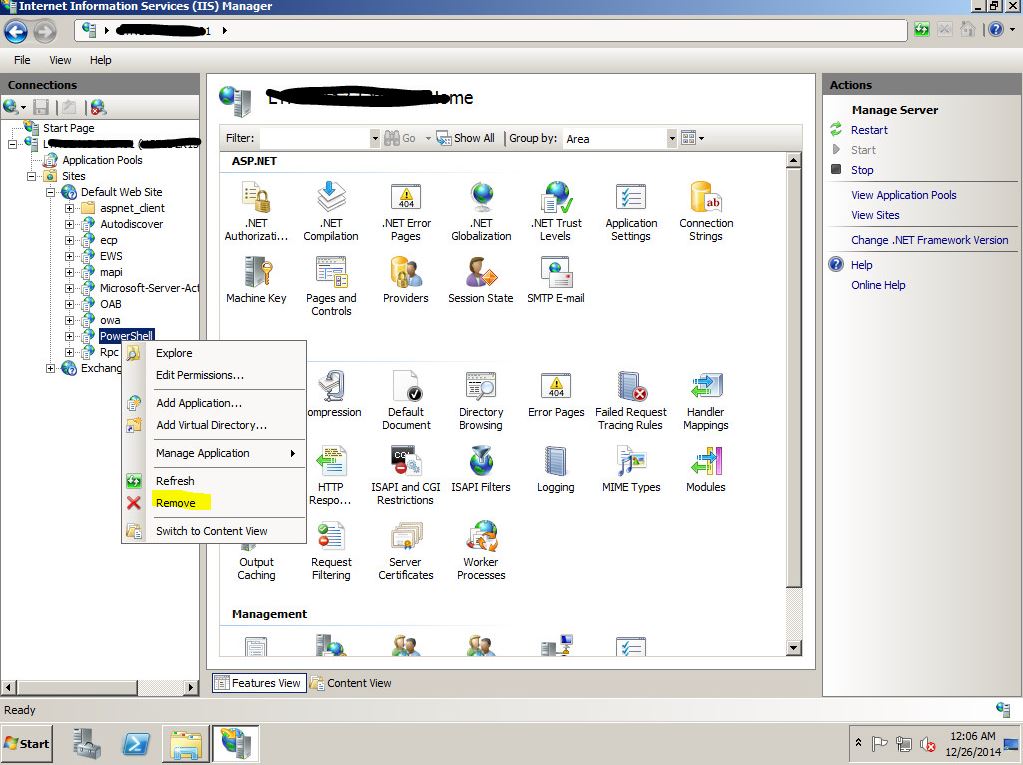Click Save in Connections toolbar

click(41, 107)
